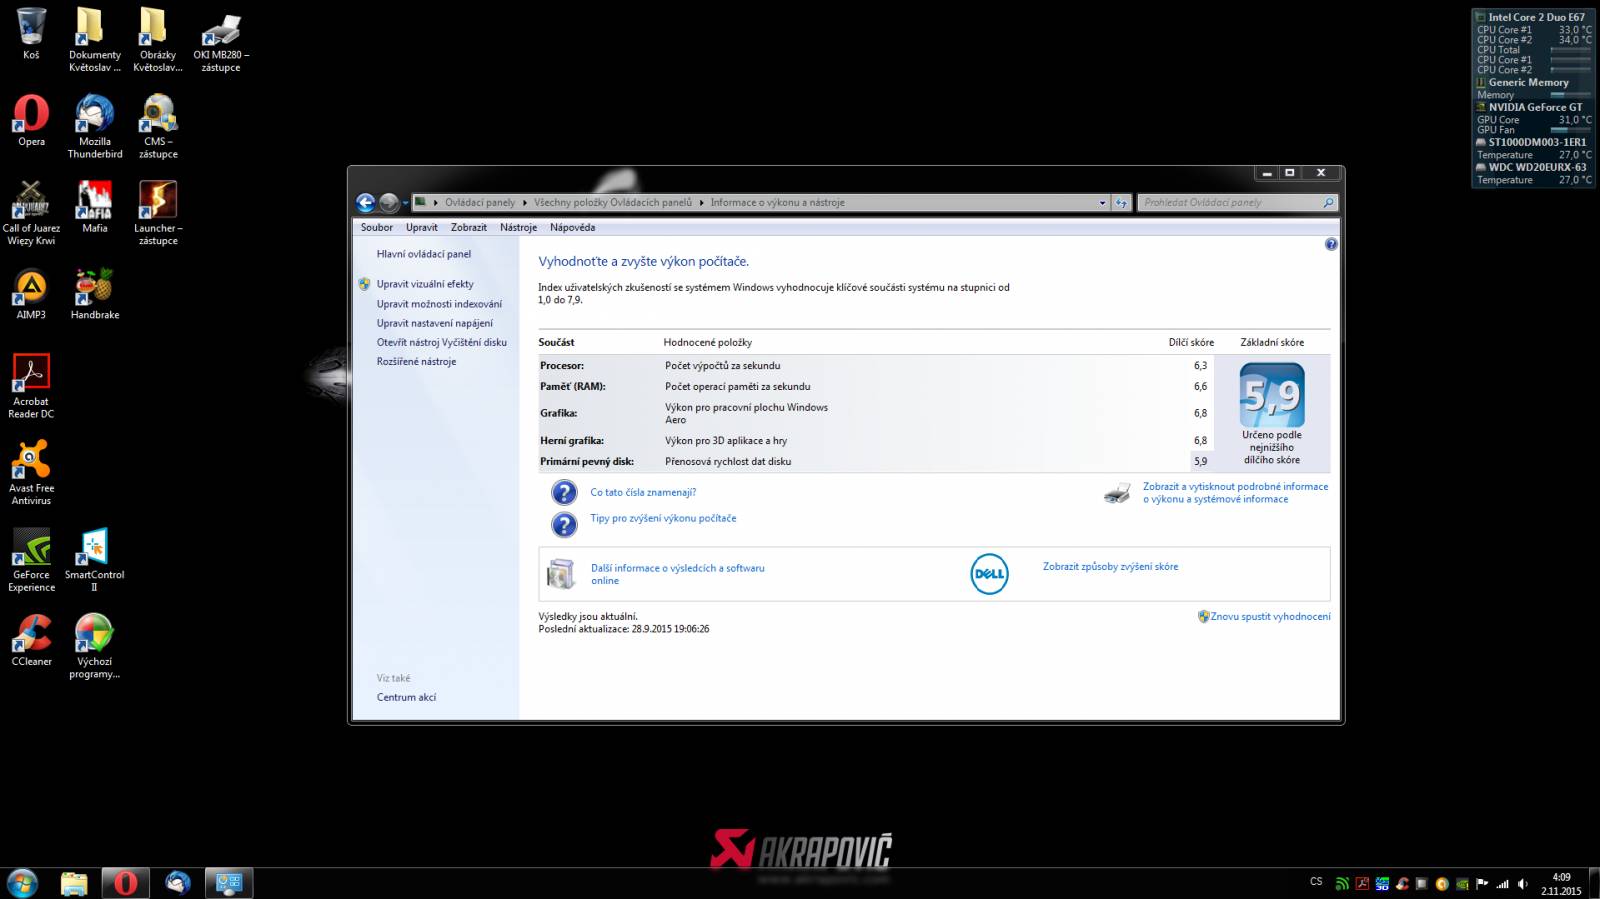Select the Mozilla Thunderbird desktop icon
Screen dimensions: 1600x899
[95, 126]
